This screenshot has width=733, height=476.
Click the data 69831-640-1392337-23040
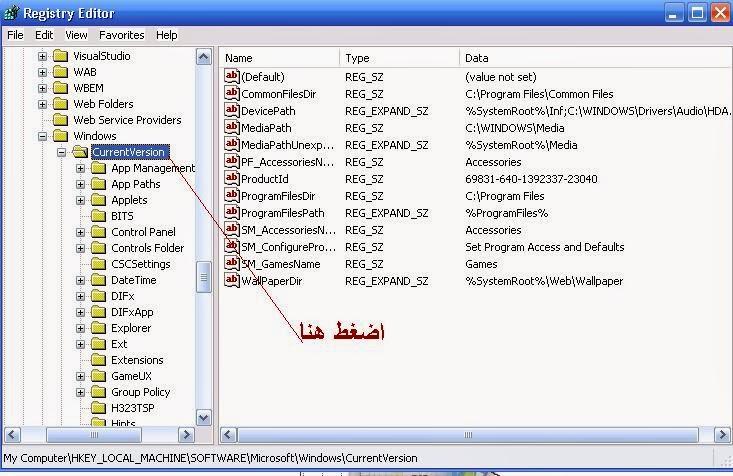(x=531, y=179)
